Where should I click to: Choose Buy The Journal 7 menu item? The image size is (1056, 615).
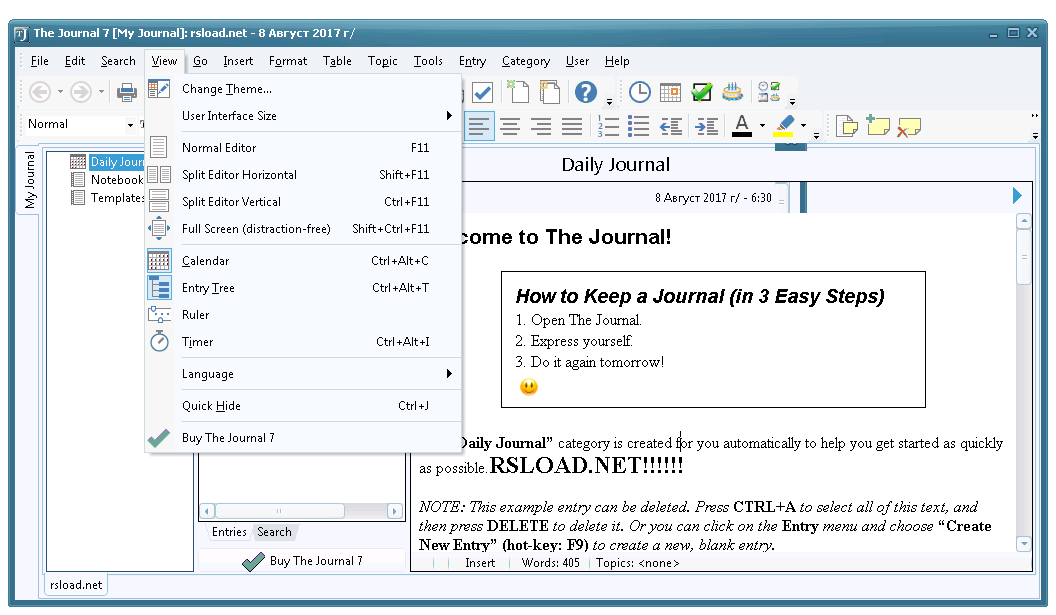303,438
